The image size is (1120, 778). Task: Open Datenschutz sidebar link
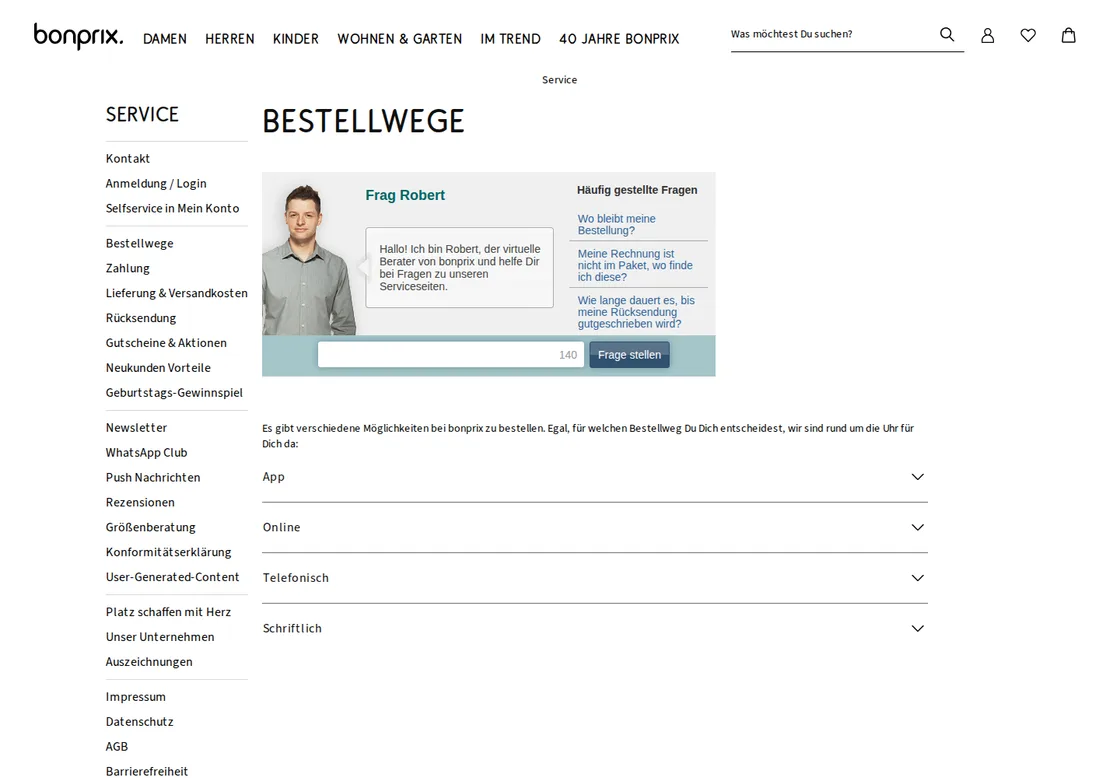point(139,722)
